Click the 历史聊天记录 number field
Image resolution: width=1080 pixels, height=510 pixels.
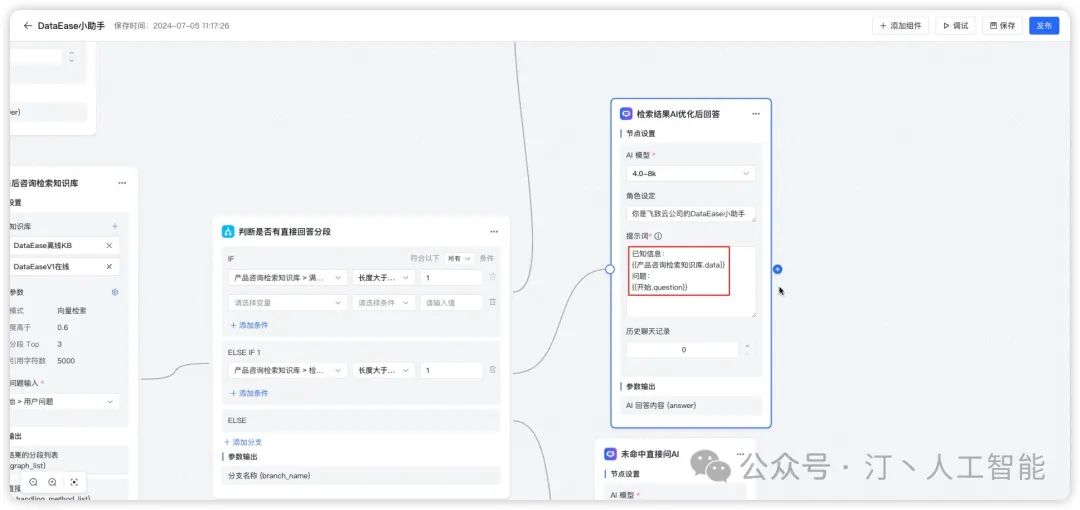pyautogui.click(x=683, y=349)
